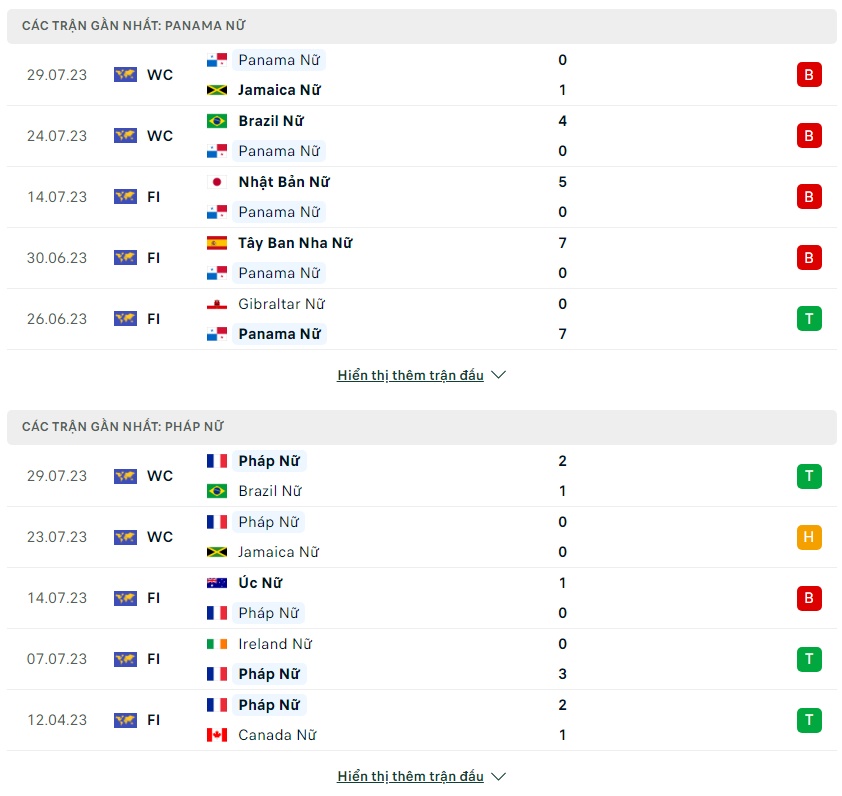Viewport: 842px width, 796px height.
Task: Click the red B badge for Úc Nữ match
Action: 809,598
